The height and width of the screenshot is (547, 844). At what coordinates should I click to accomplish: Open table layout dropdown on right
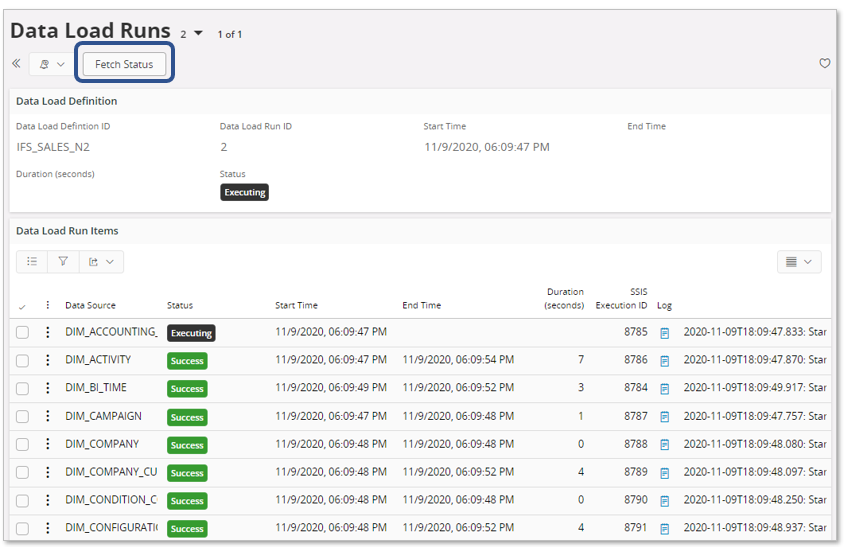[798, 262]
